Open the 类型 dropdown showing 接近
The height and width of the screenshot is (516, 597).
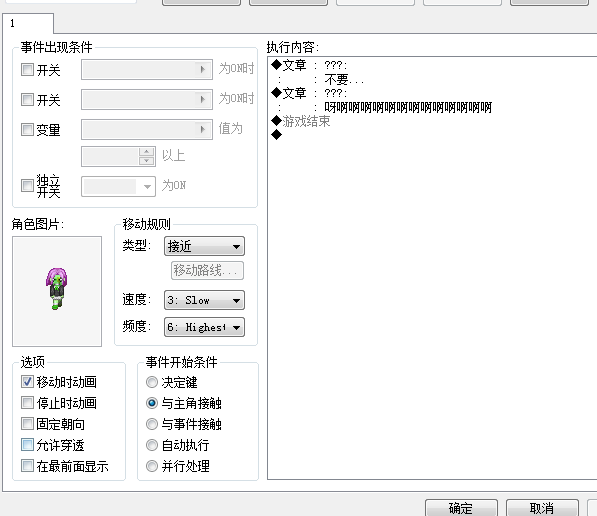point(204,246)
